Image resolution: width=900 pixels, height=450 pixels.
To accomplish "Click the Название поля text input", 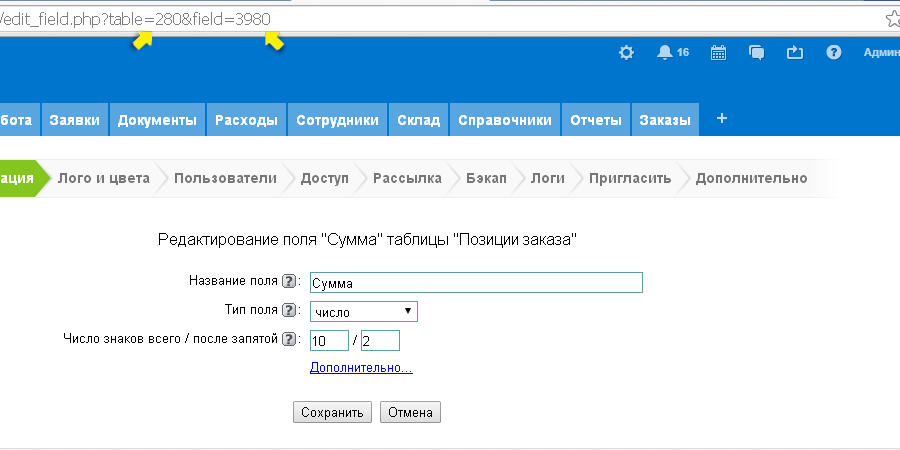I will coord(476,283).
